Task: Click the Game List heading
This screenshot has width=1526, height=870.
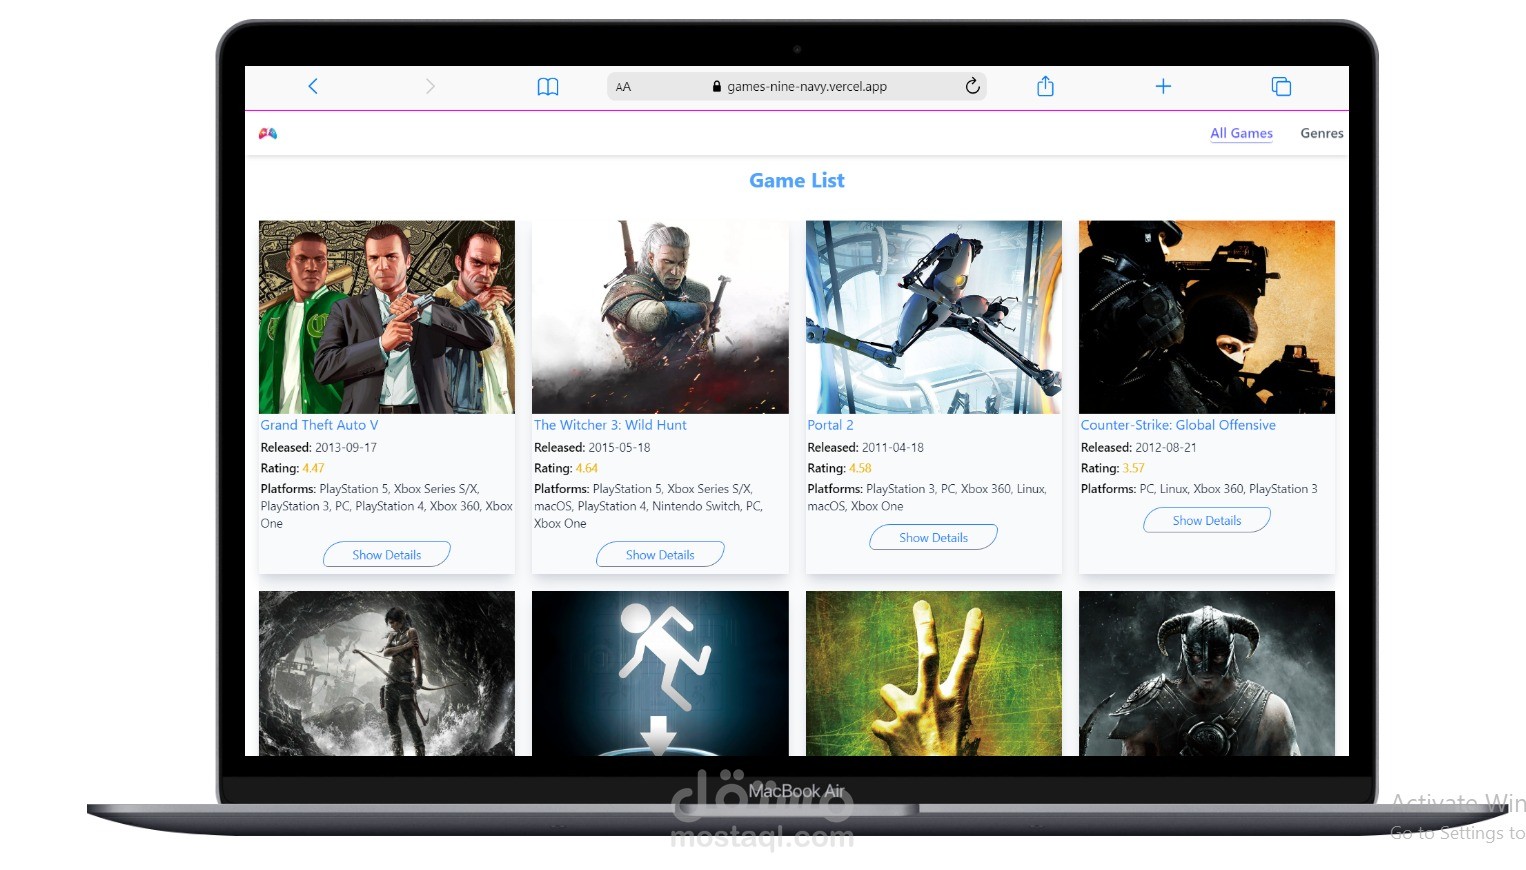Action: click(x=797, y=181)
